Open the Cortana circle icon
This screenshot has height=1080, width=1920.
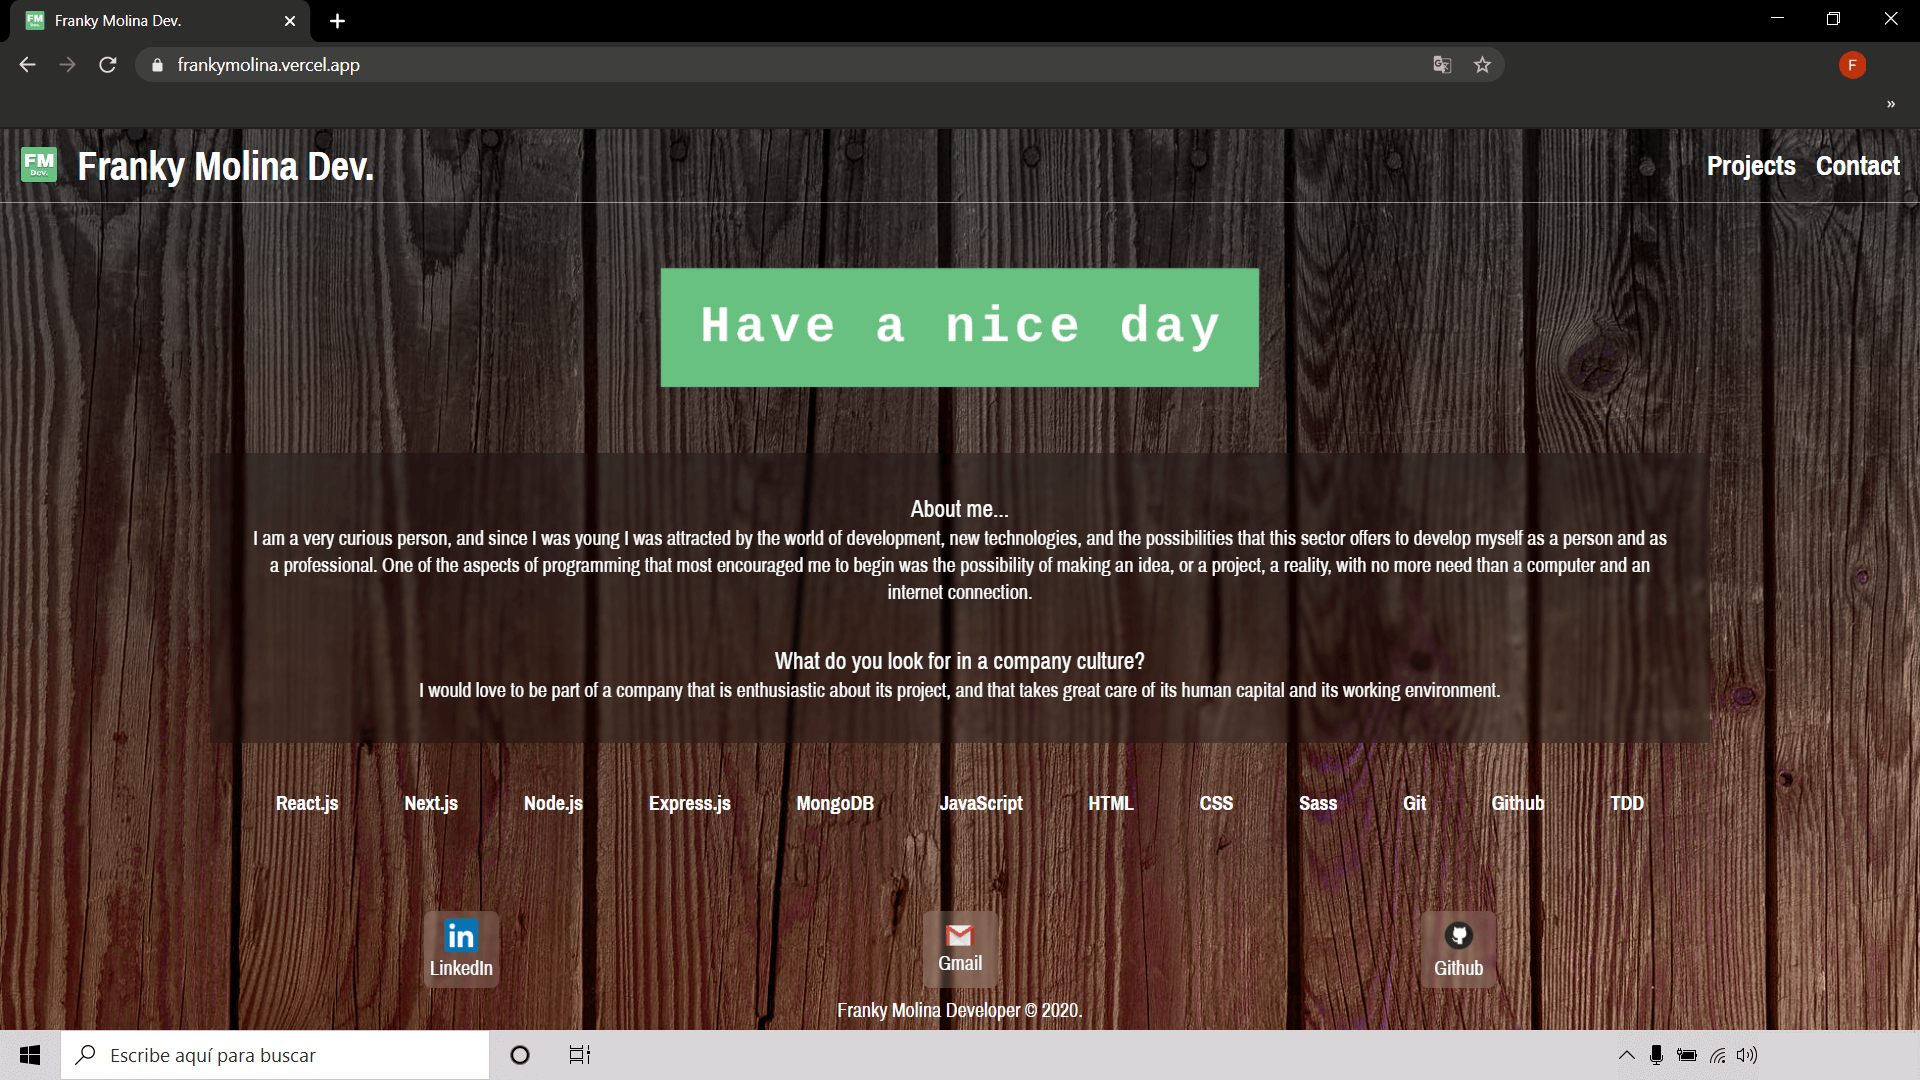[x=520, y=1055]
